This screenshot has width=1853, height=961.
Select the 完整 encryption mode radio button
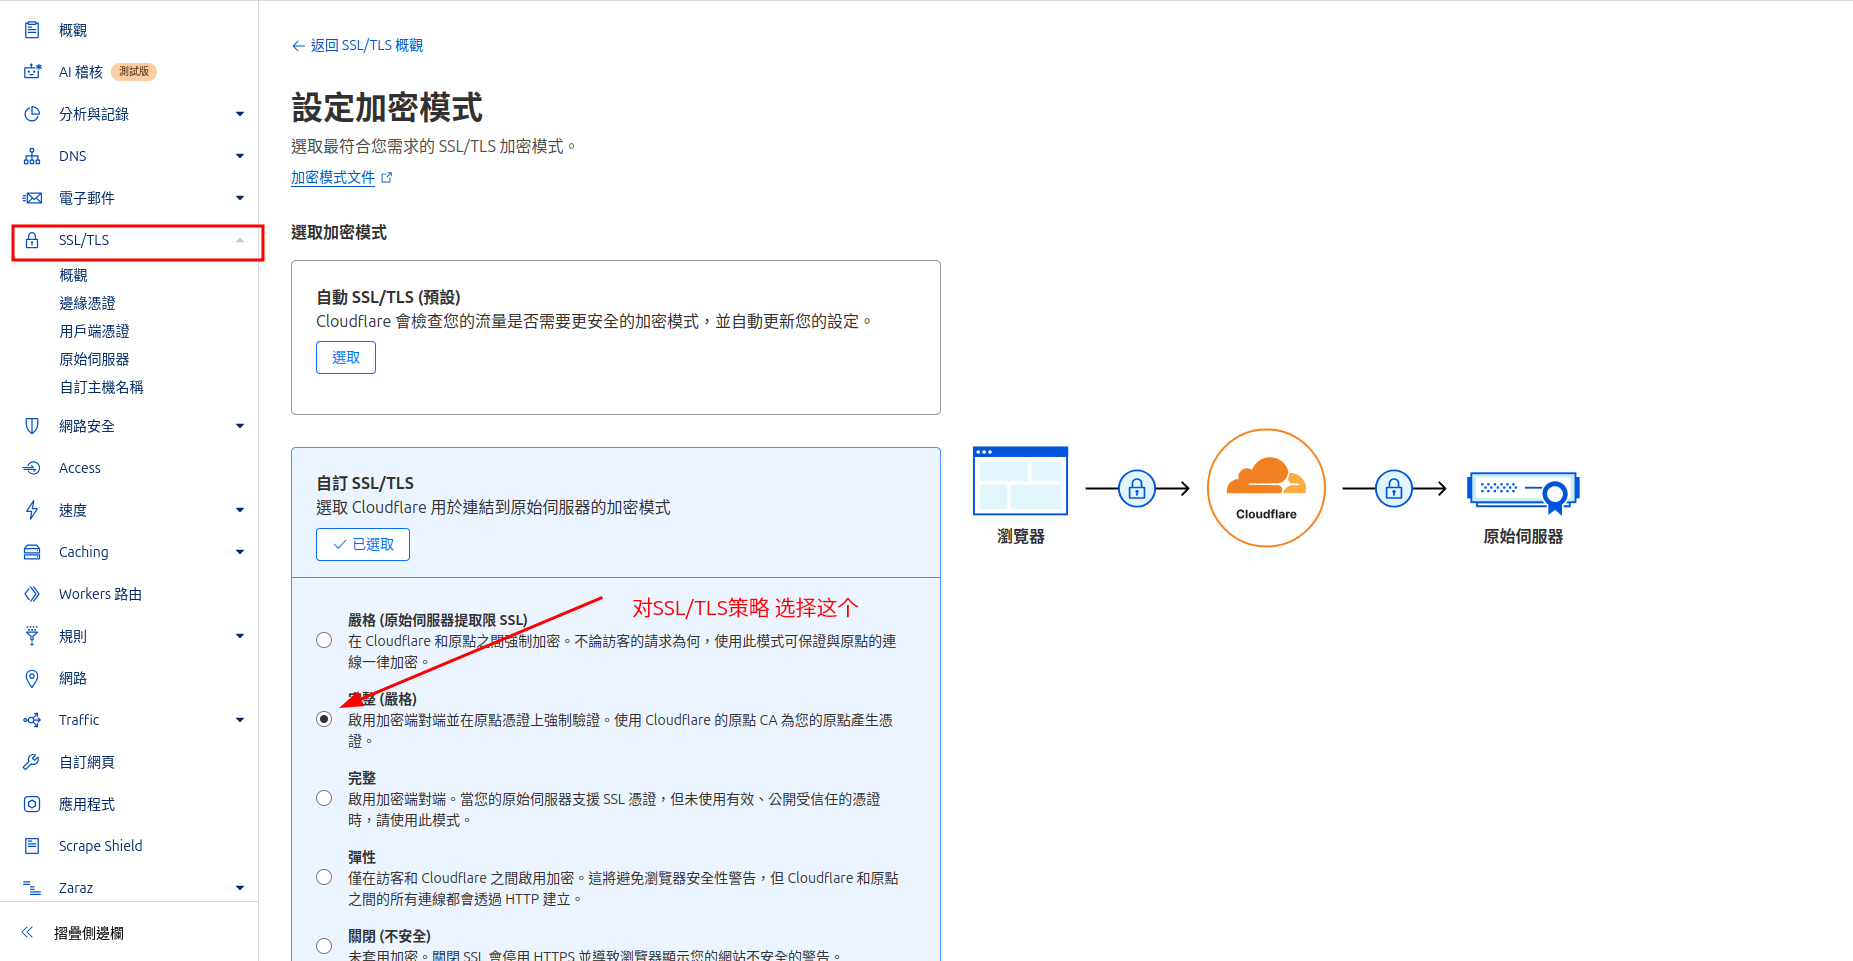(324, 798)
